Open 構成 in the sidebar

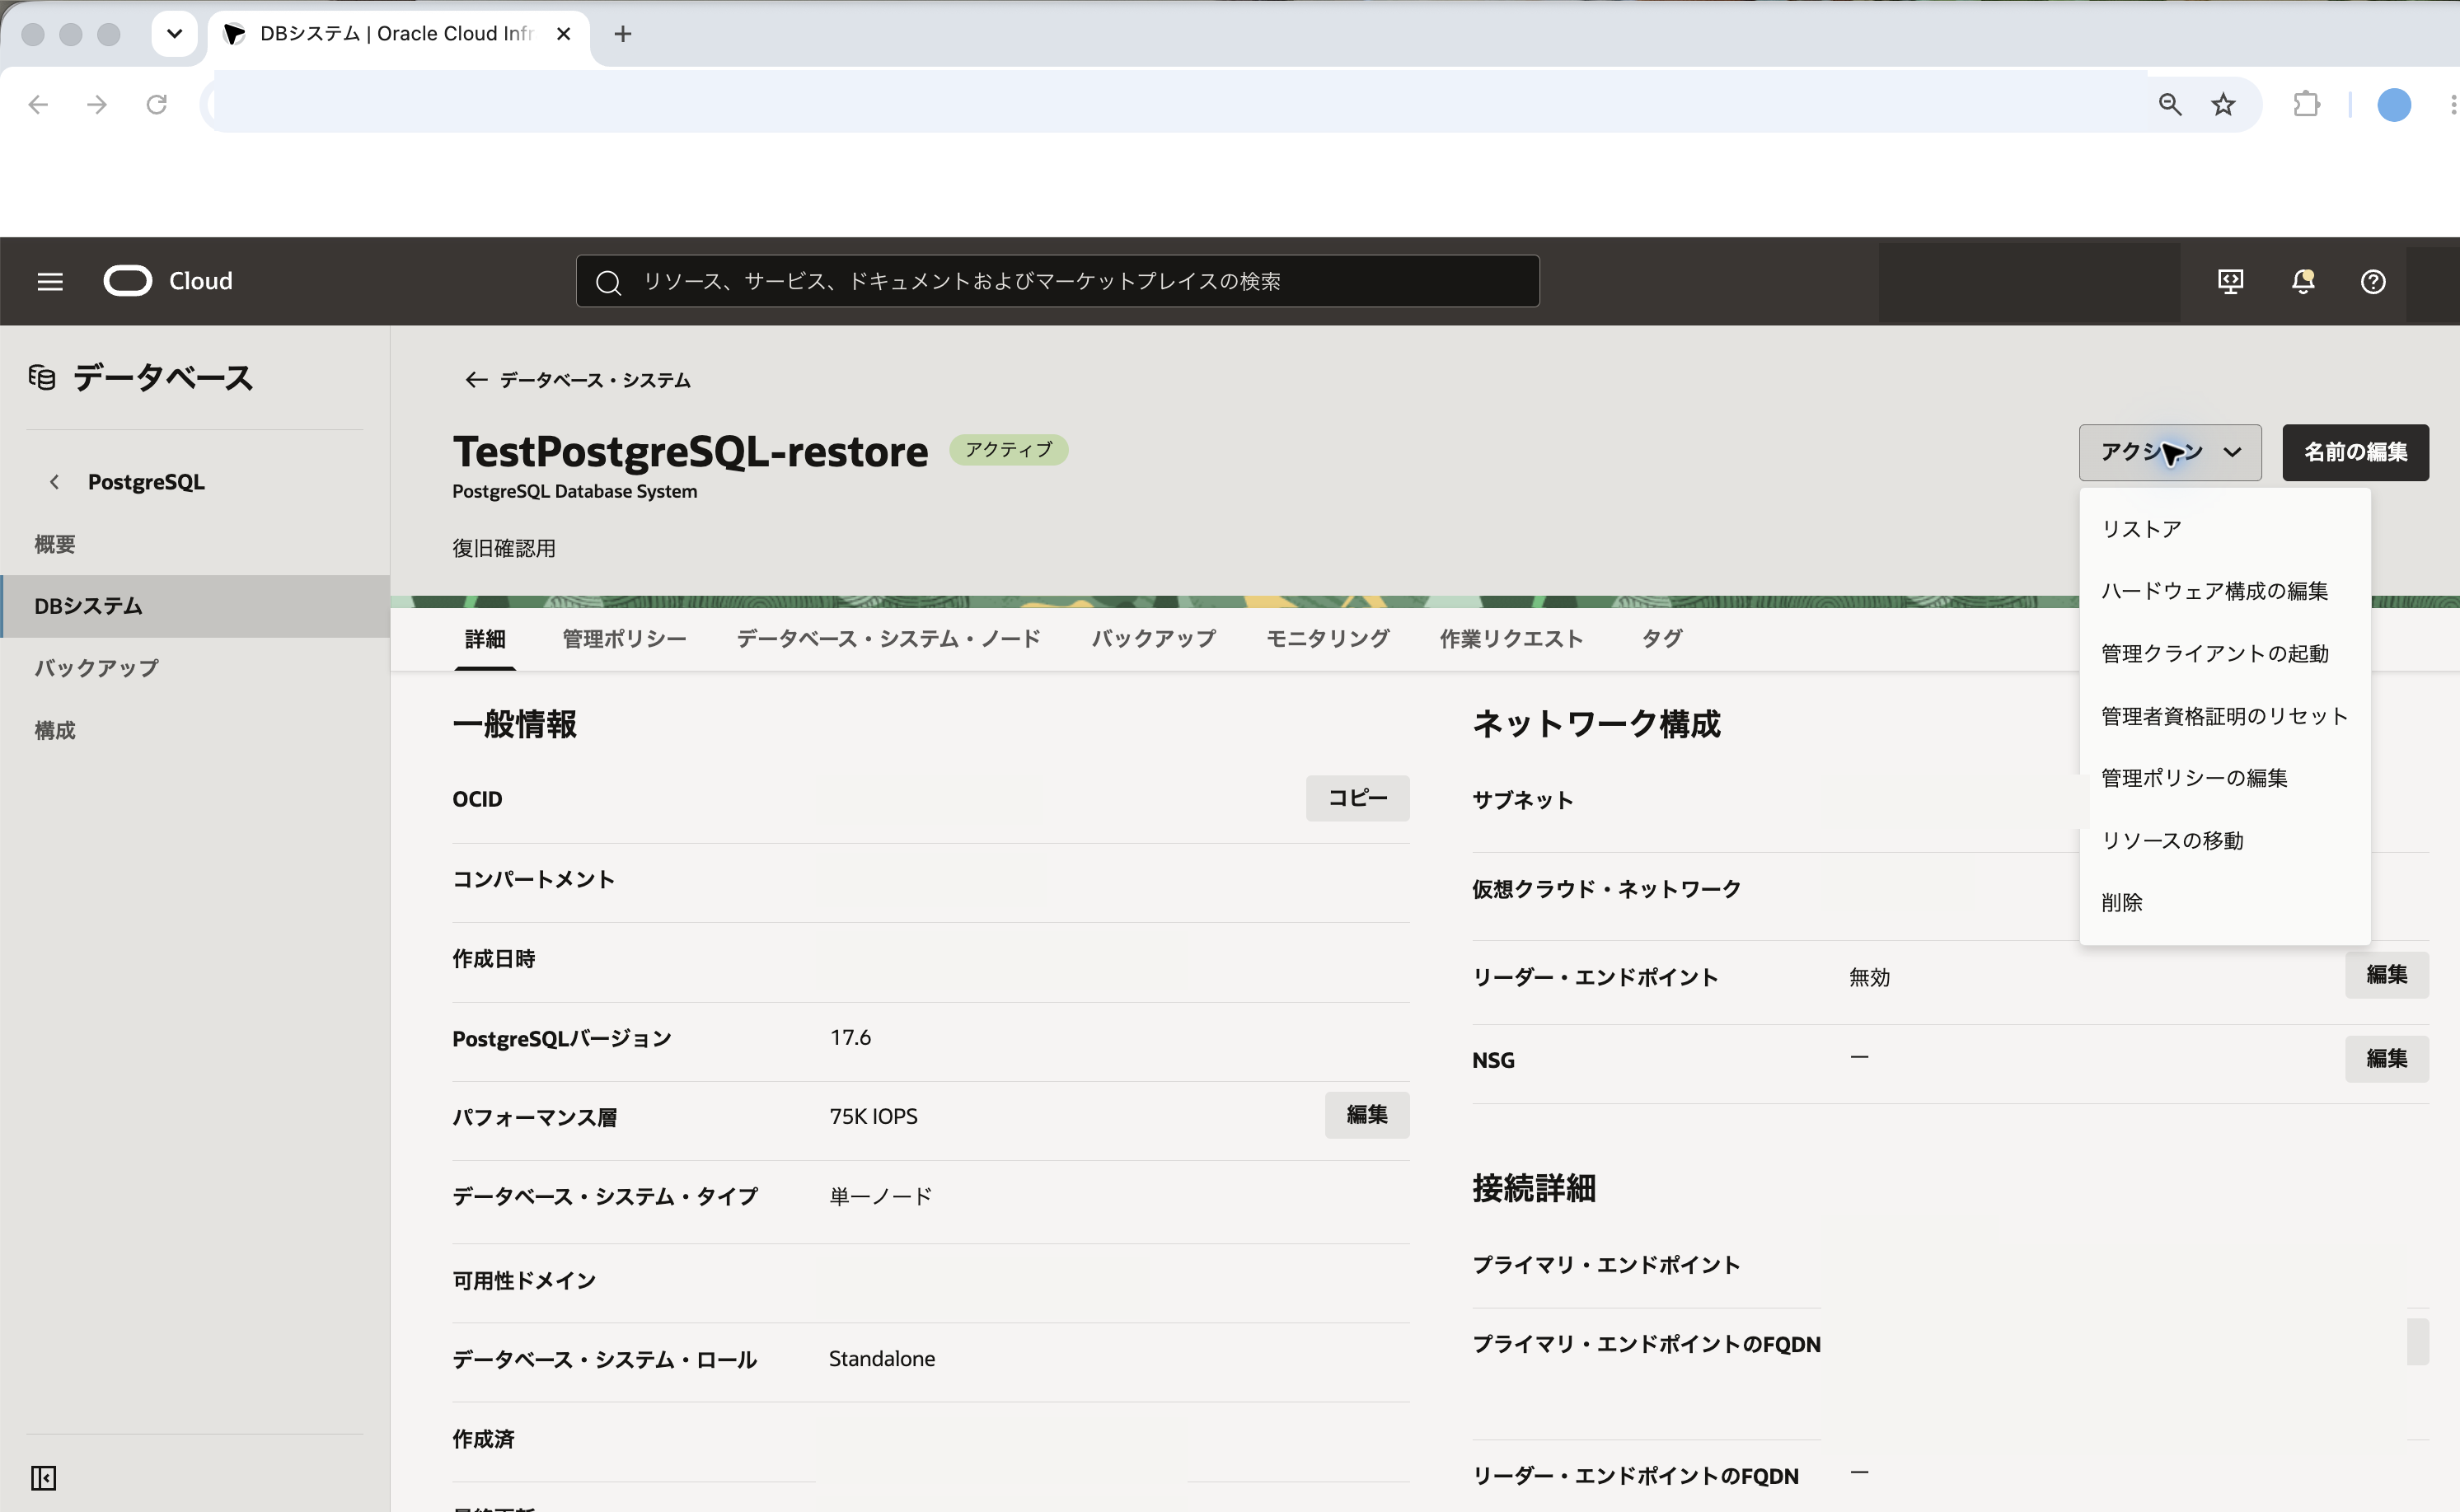pos(195,730)
